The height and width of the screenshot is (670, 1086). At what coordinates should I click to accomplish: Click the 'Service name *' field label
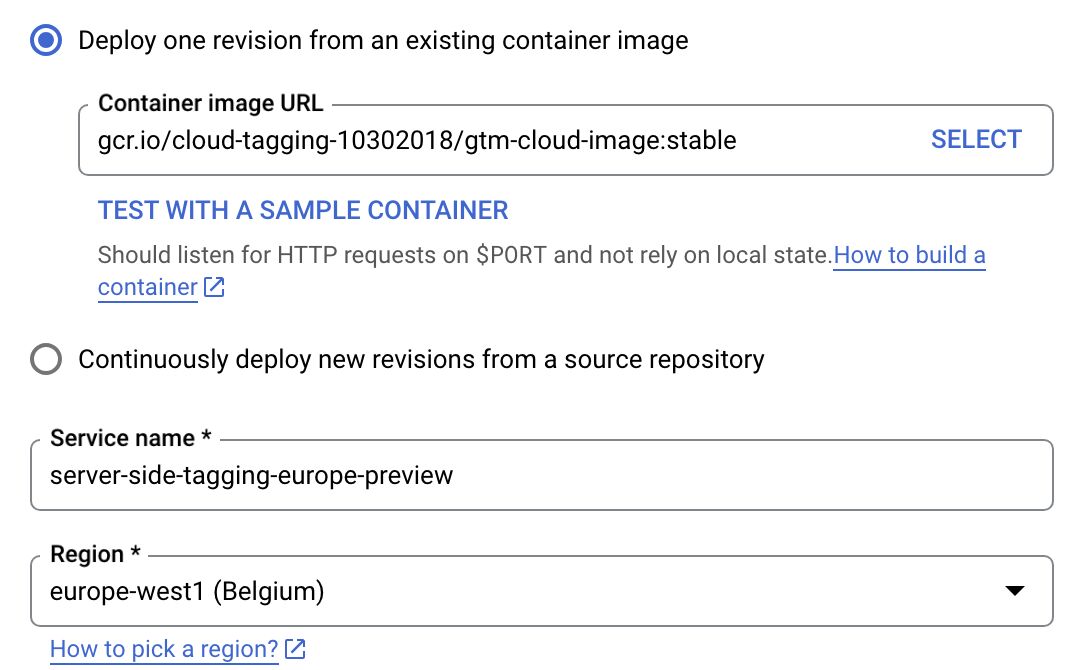click(x=130, y=438)
